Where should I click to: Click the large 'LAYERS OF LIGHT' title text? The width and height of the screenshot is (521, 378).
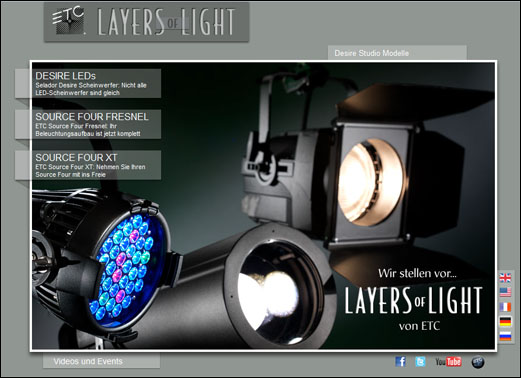413,301
